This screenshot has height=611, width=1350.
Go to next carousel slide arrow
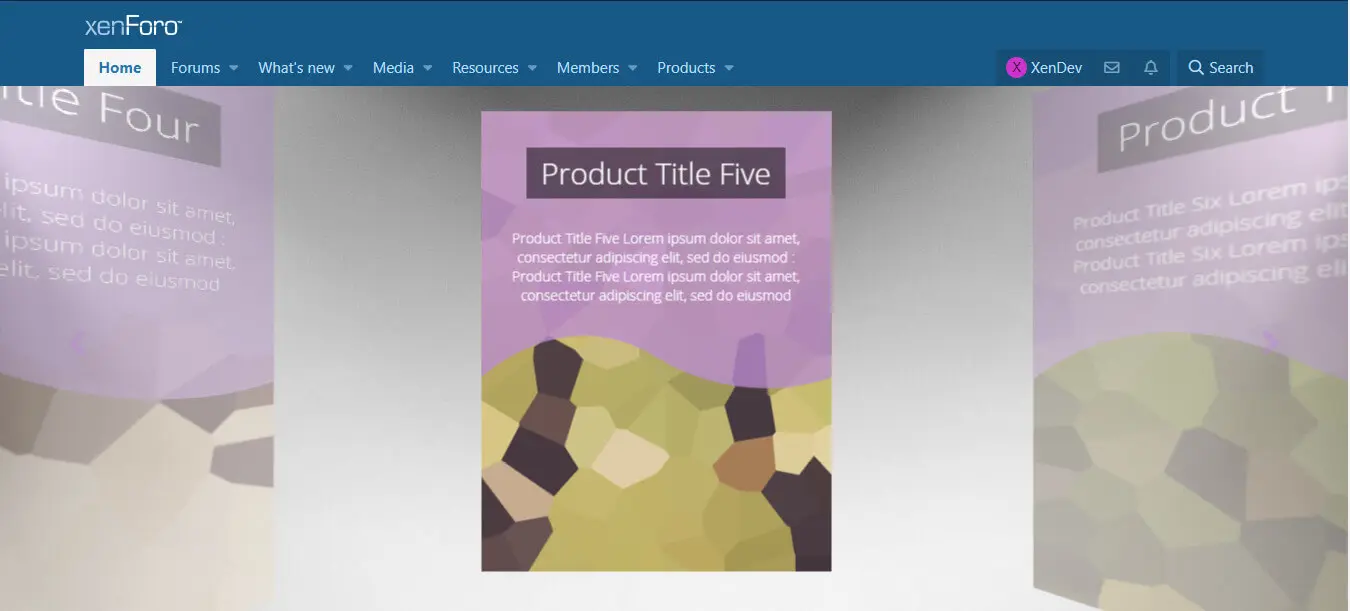point(1271,342)
